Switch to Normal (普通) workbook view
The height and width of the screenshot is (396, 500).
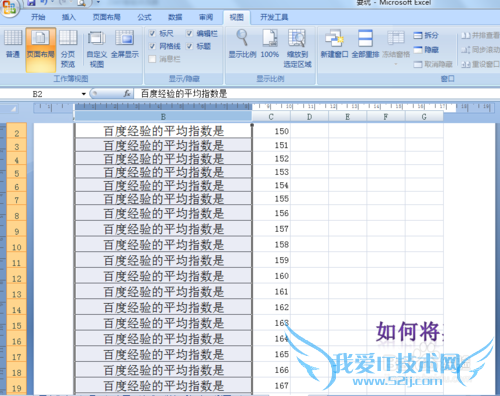click(13, 44)
